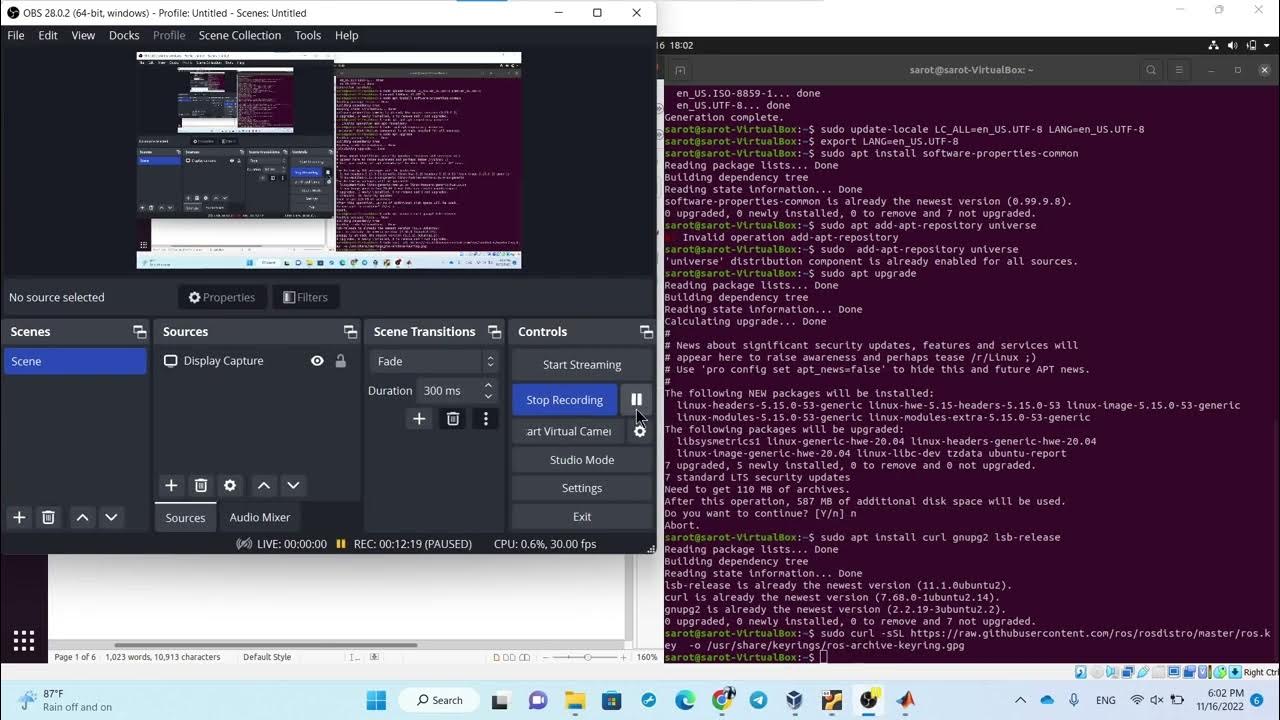Enable Studio Mode
Image resolution: width=1280 pixels, height=720 pixels.
coord(582,460)
